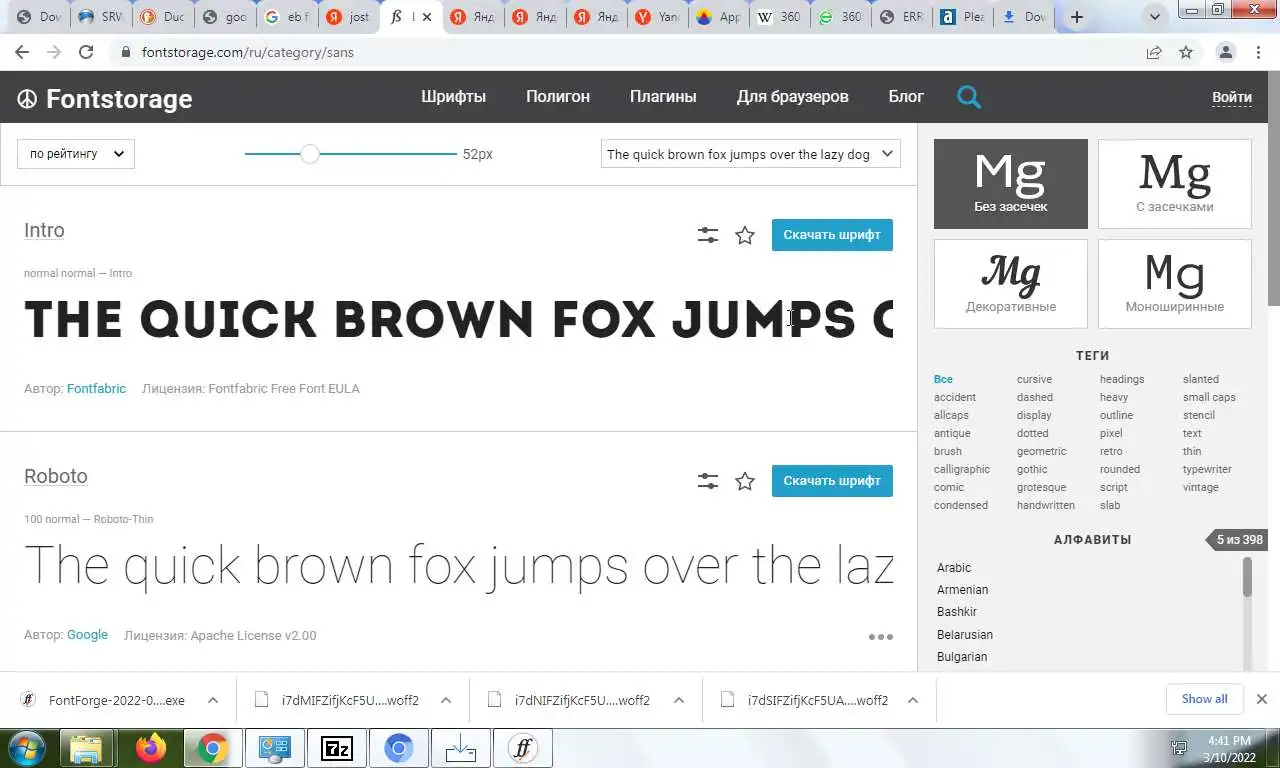This screenshot has width=1280, height=768.
Task: Adjust the font size preview slider
Action: 310,154
